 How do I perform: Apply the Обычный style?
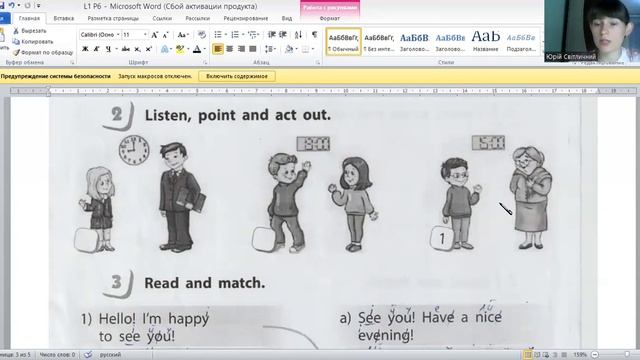click(x=343, y=42)
